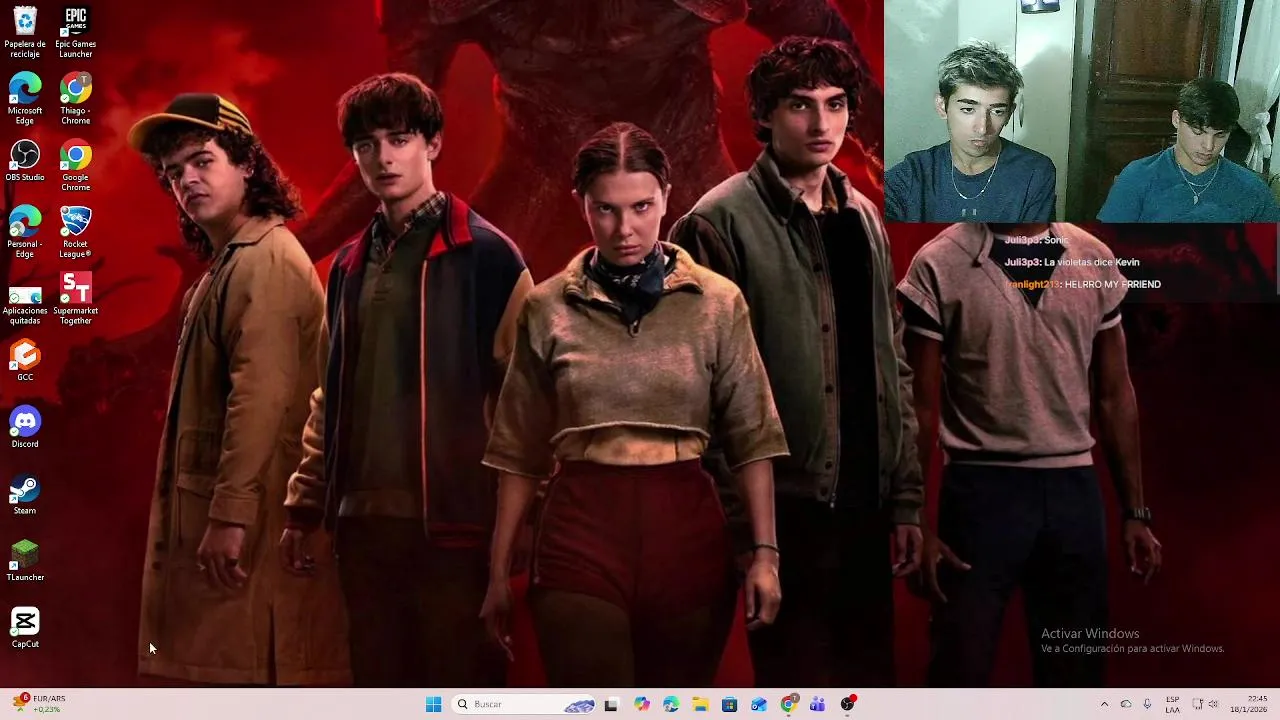Open Microsoft Edge desktop shortcut

click(x=25, y=99)
